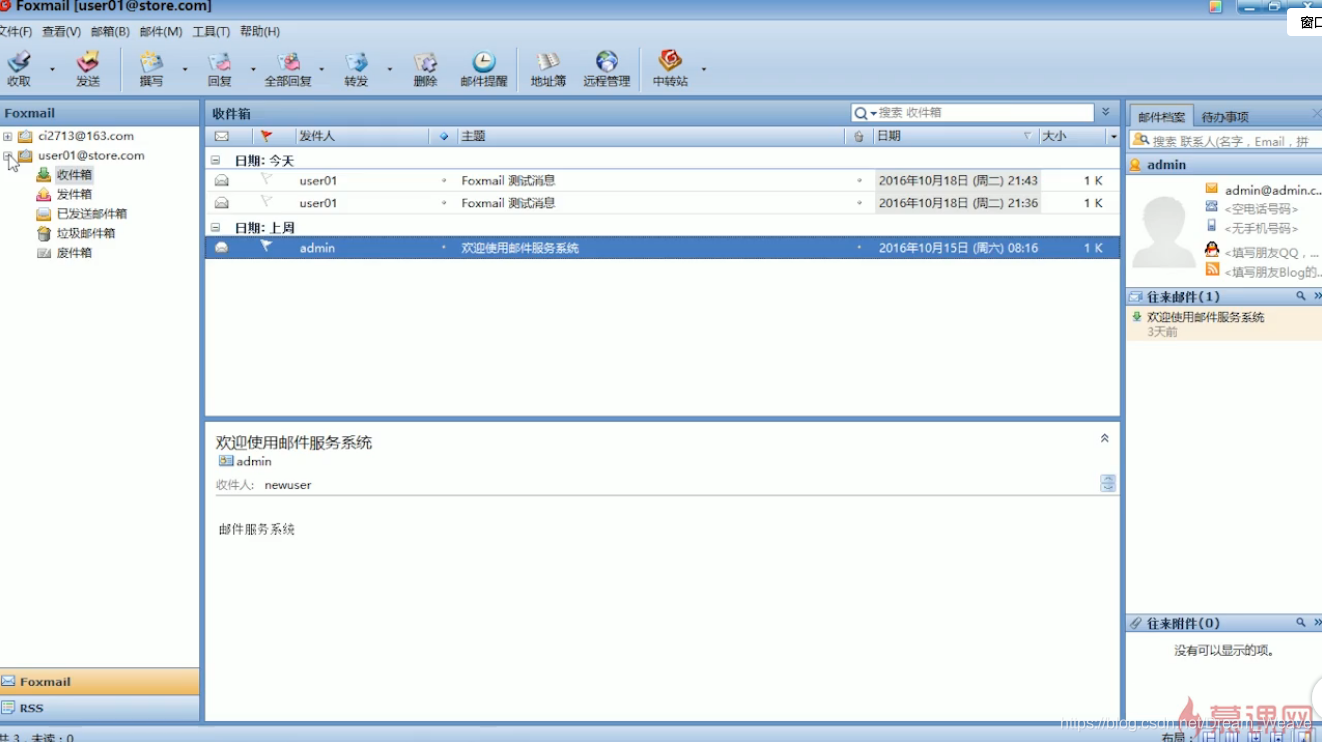Image resolution: width=1322 pixels, height=742 pixels.
Task: Open the 中转站 dropdown arrow
Action: point(704,69)
